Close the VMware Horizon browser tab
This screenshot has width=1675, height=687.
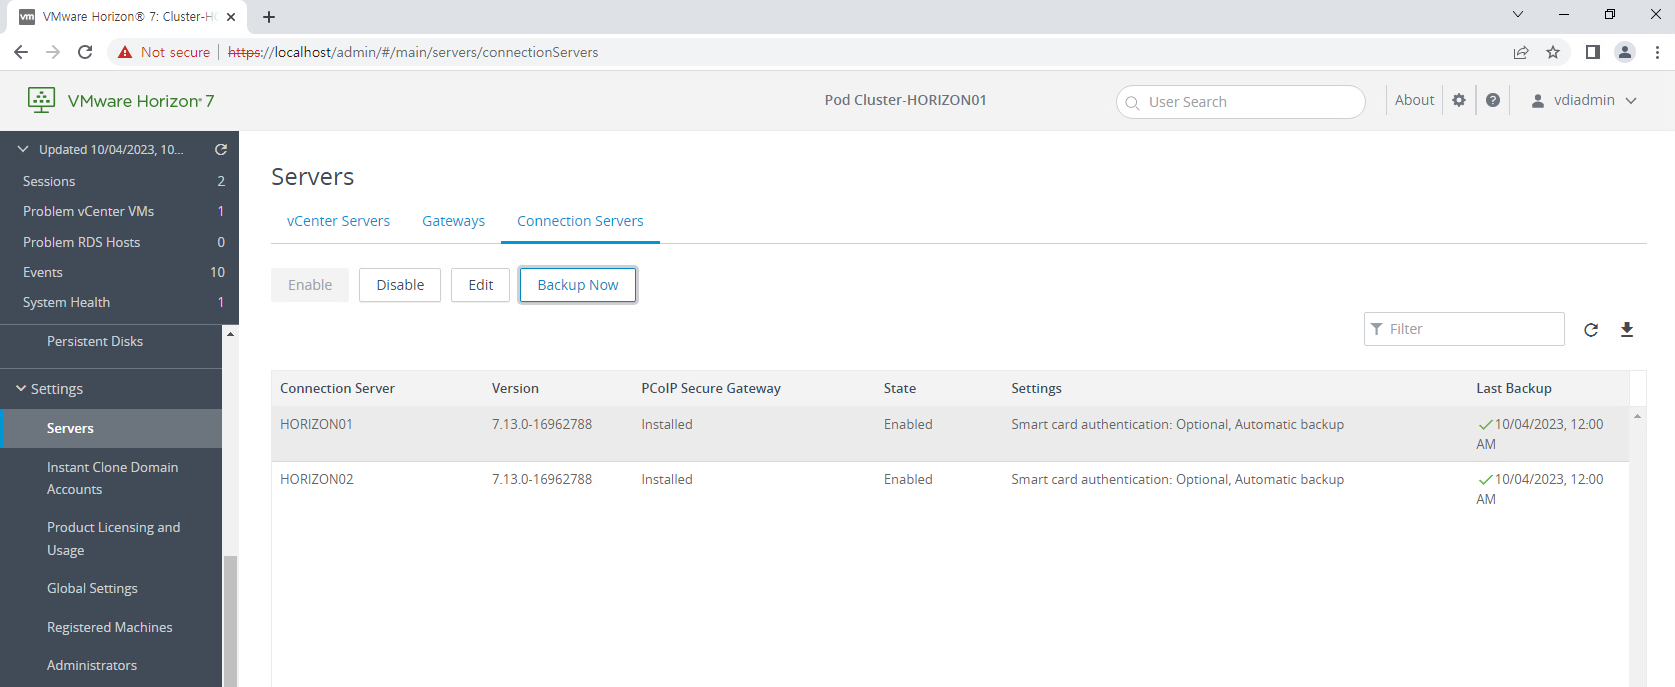[x=231, y=16]
